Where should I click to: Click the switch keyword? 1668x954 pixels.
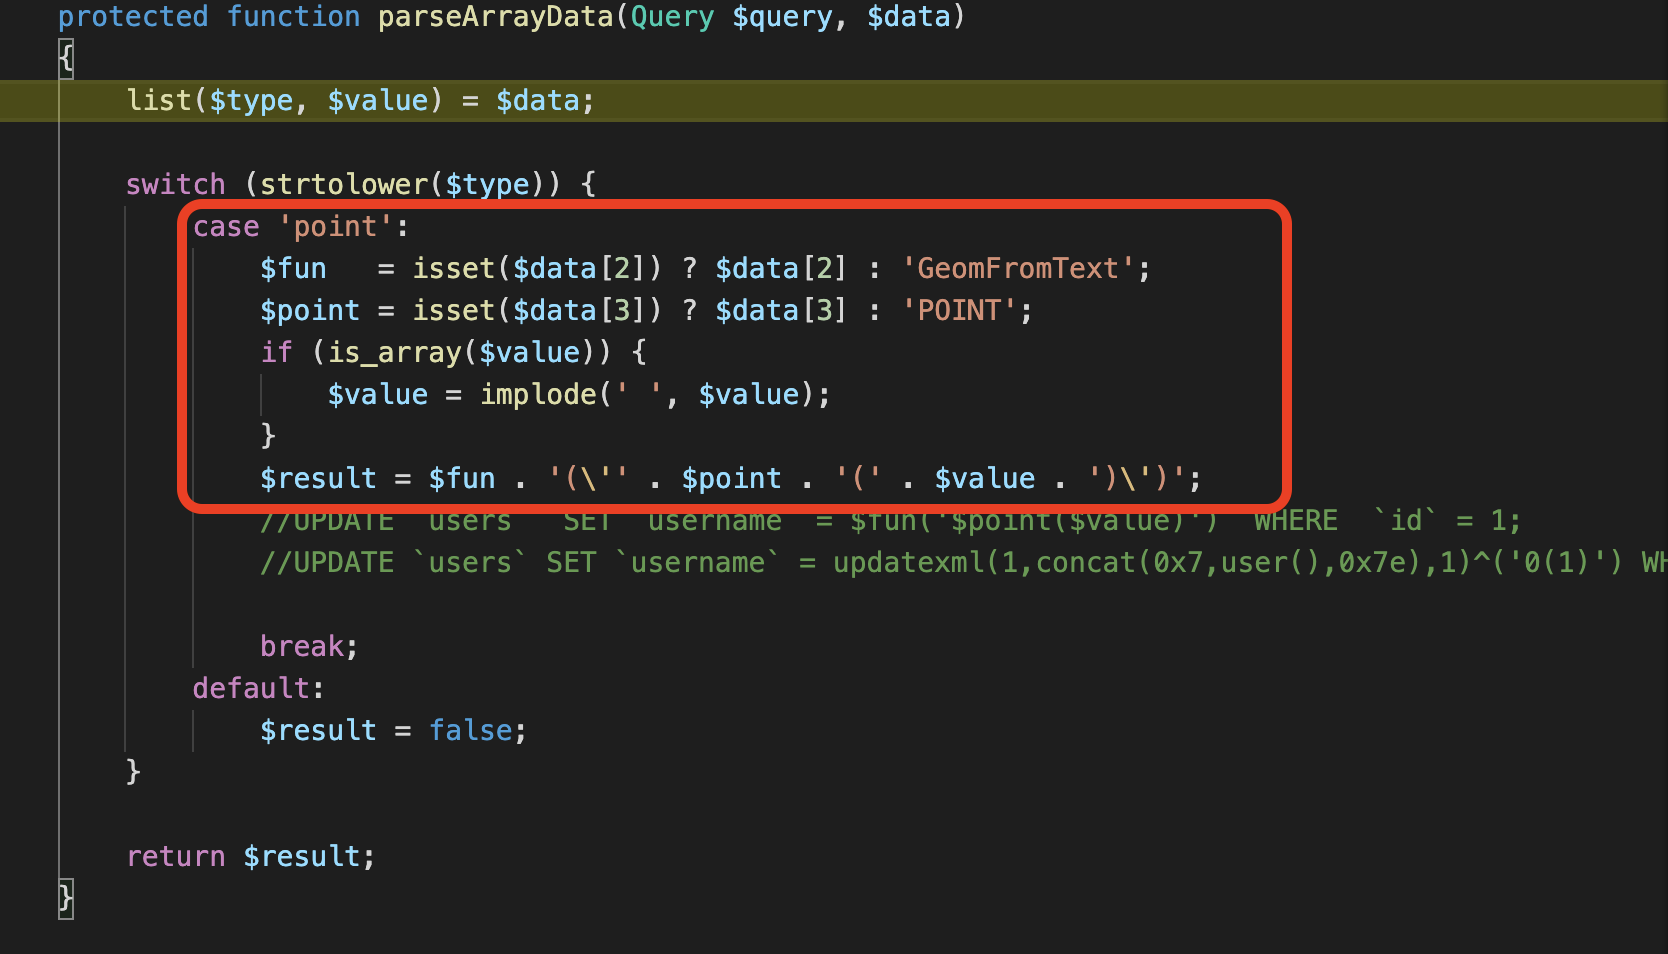click(x=176, y=184)
